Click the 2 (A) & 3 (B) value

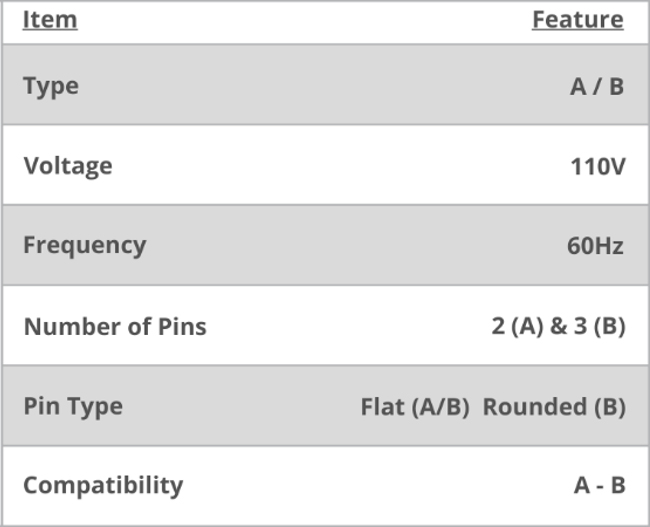[x=558, y=326]
